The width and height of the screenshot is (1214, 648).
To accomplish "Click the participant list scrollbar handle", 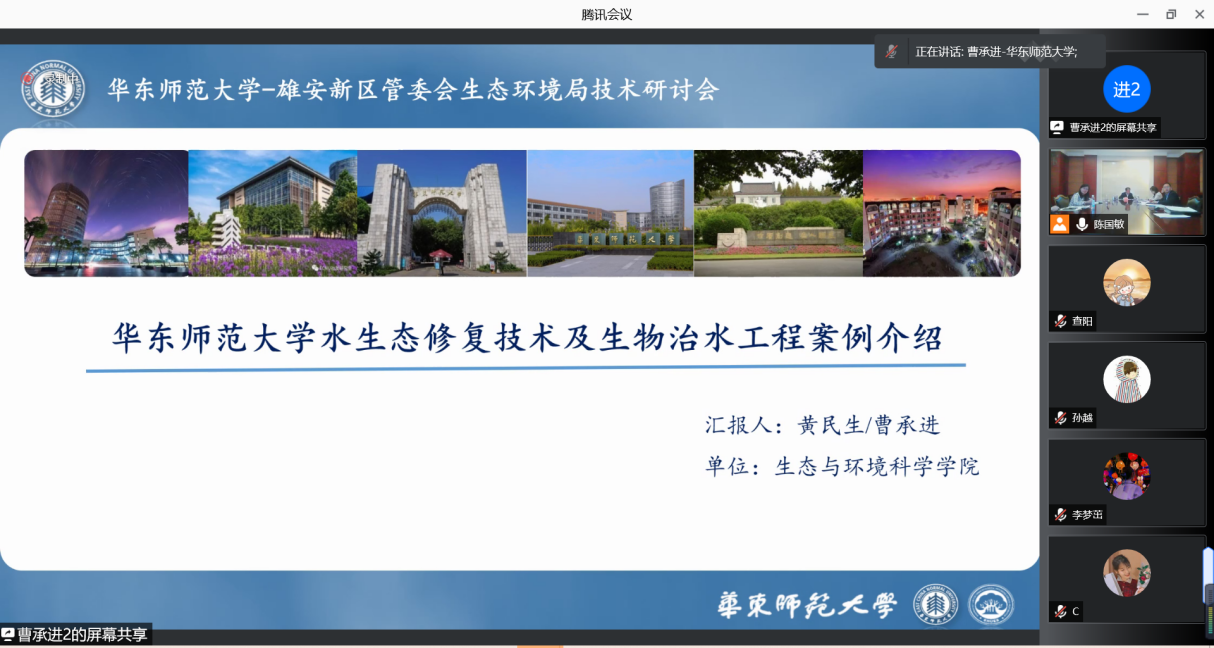I will 1208,575.
